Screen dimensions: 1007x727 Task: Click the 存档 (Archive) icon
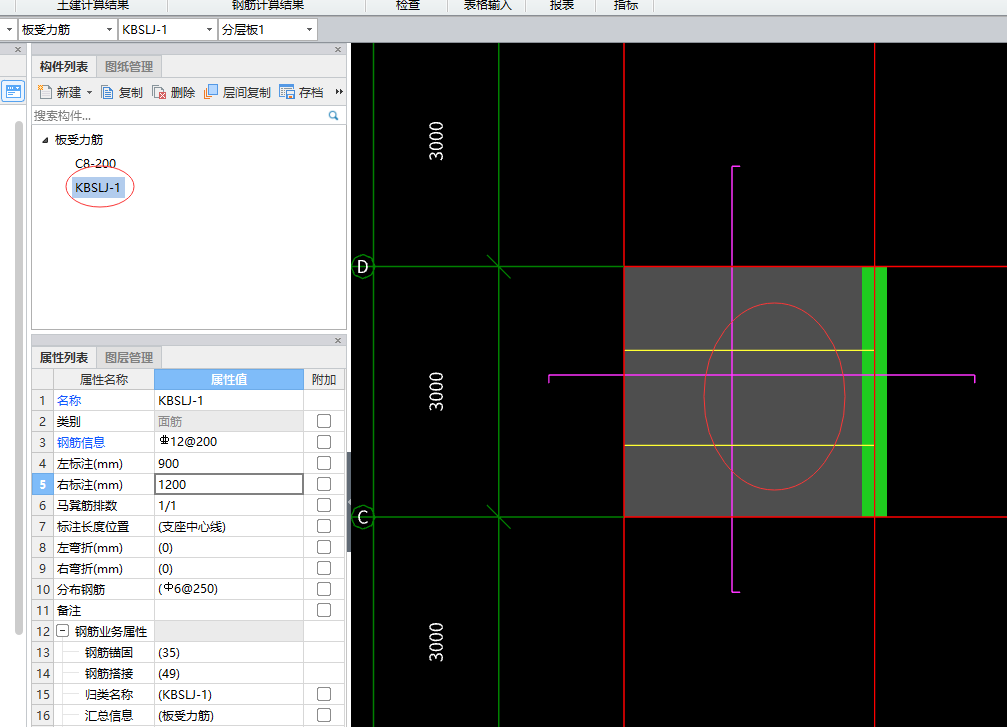click(x=286, y=92)
